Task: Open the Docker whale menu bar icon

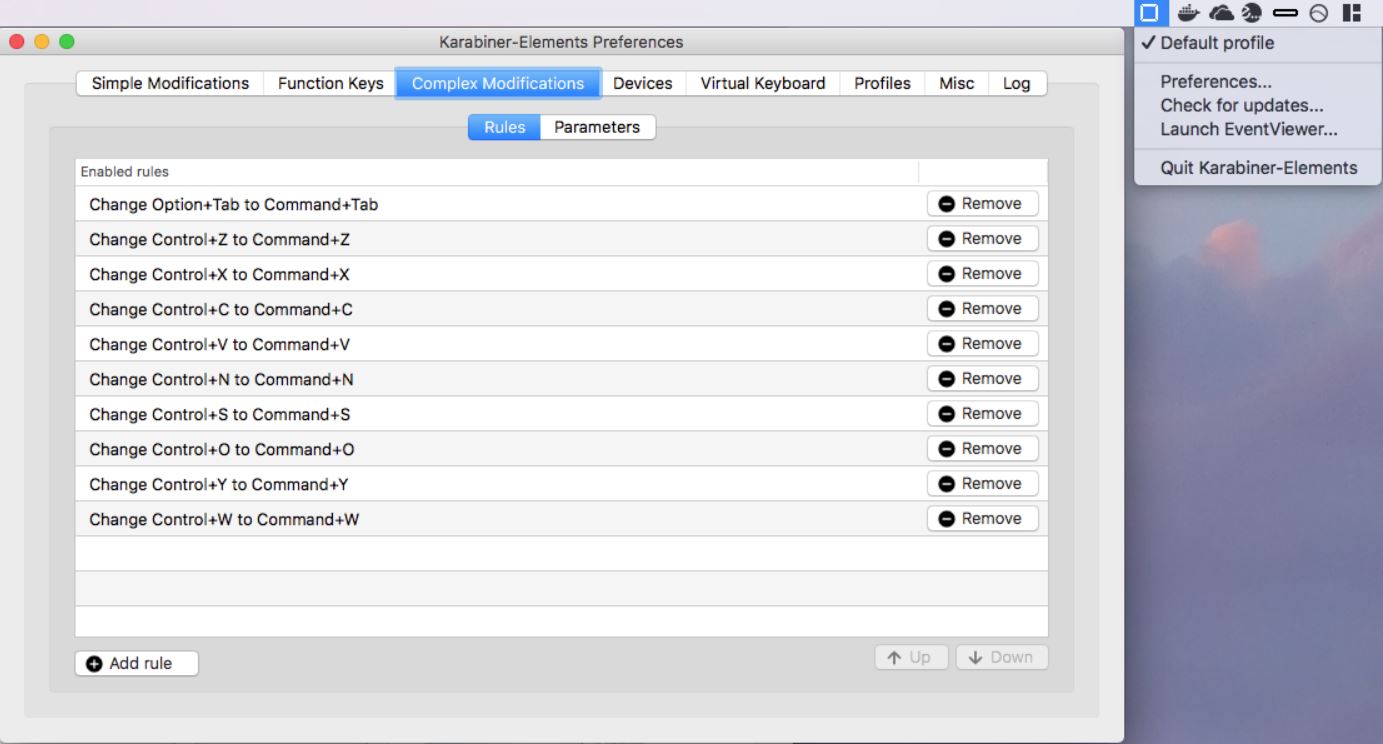Action: [1188, 13]
